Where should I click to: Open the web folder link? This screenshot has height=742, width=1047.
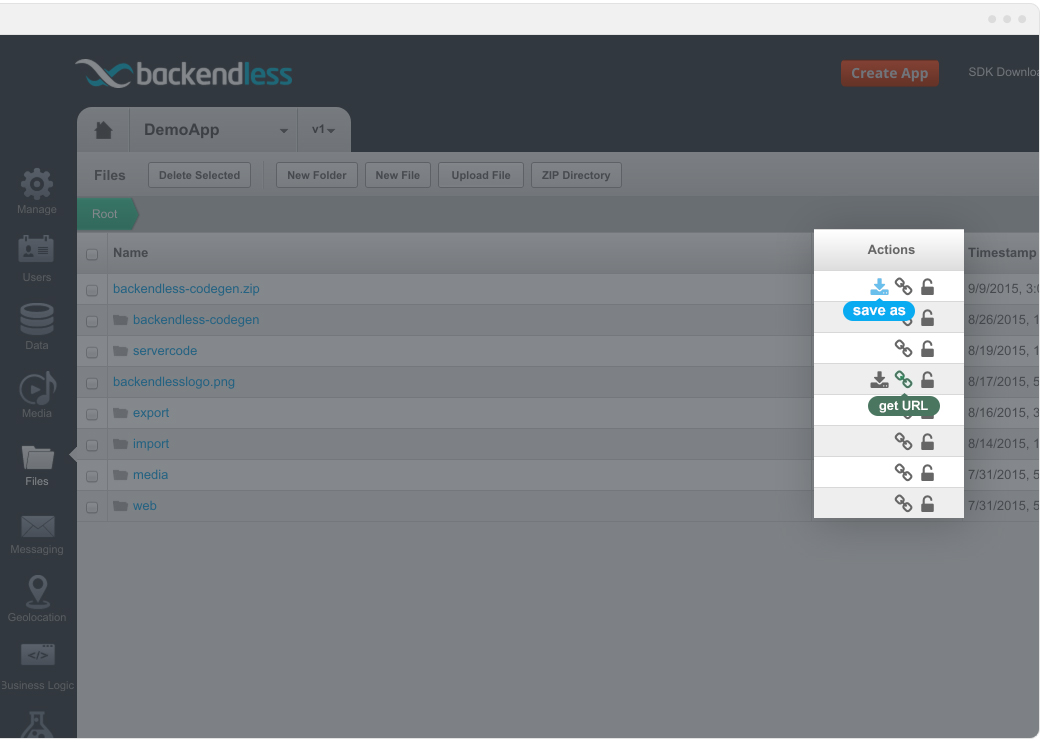(x=145, y=506)
